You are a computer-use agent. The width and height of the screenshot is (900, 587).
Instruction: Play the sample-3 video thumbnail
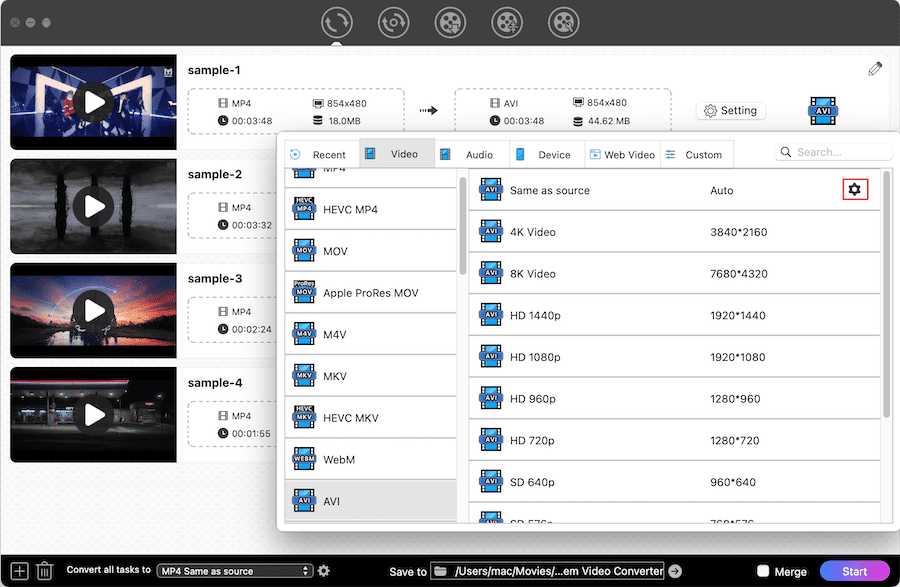tap(94, 310)
